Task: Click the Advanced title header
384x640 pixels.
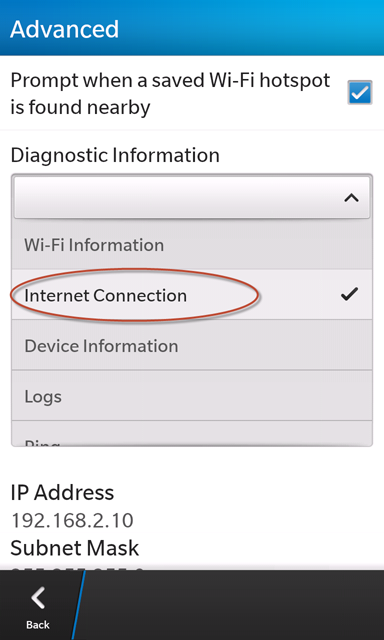Action: (x=64, y=29)
